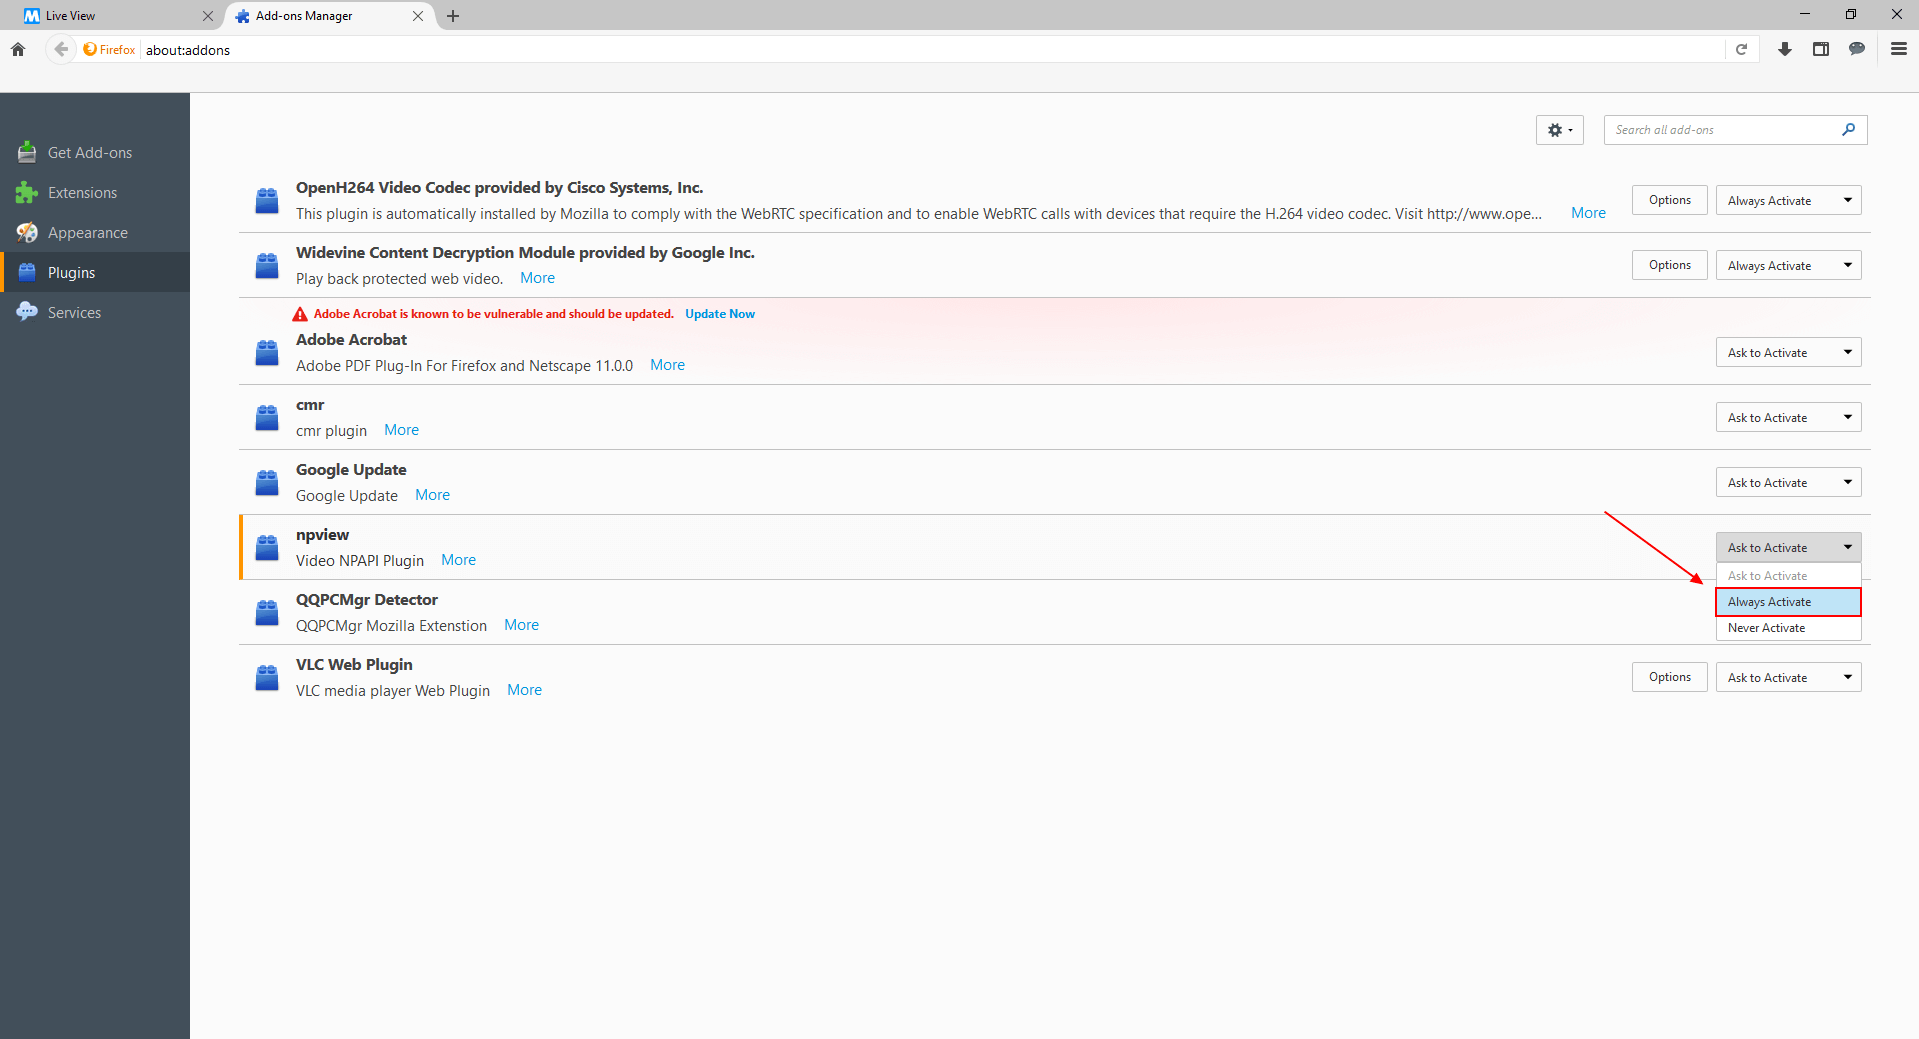Screen dimensions: 1919x1039
Task: Open Adobe Acrobat Ask to Activate dropdown
Action: (x=1788, y=352)
